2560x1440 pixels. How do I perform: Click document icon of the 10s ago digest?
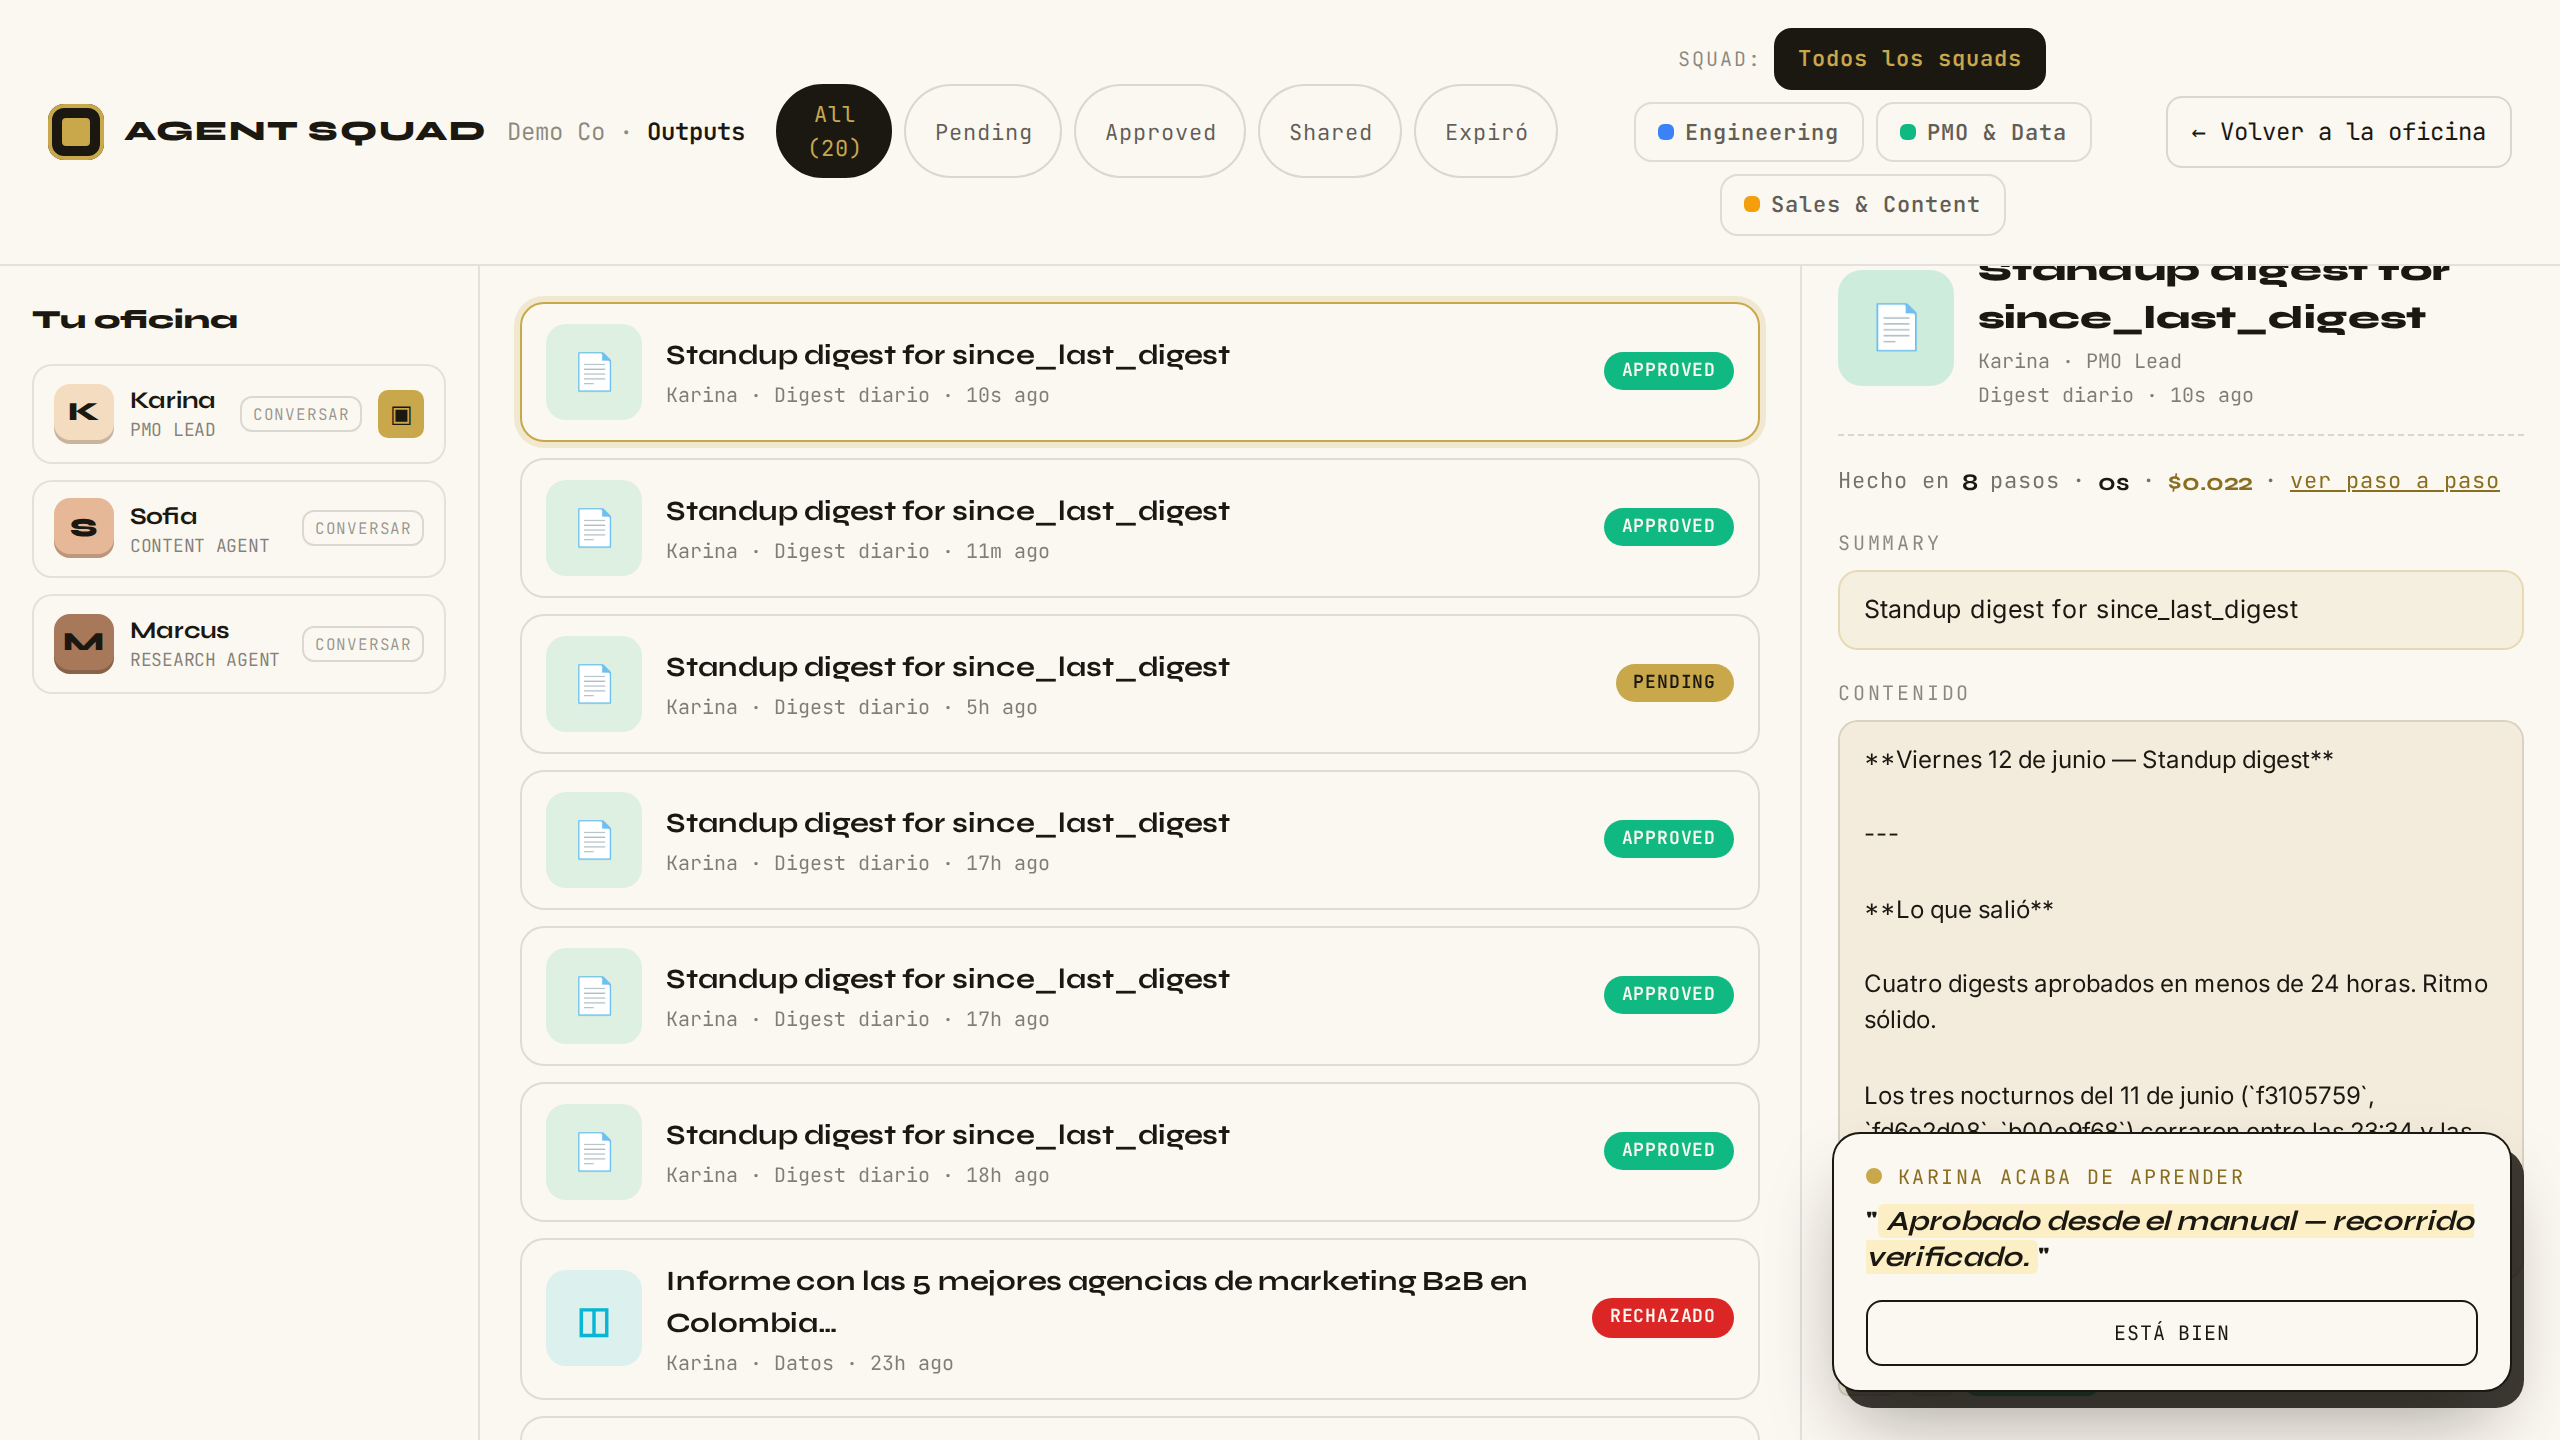[x=594, y=372]
